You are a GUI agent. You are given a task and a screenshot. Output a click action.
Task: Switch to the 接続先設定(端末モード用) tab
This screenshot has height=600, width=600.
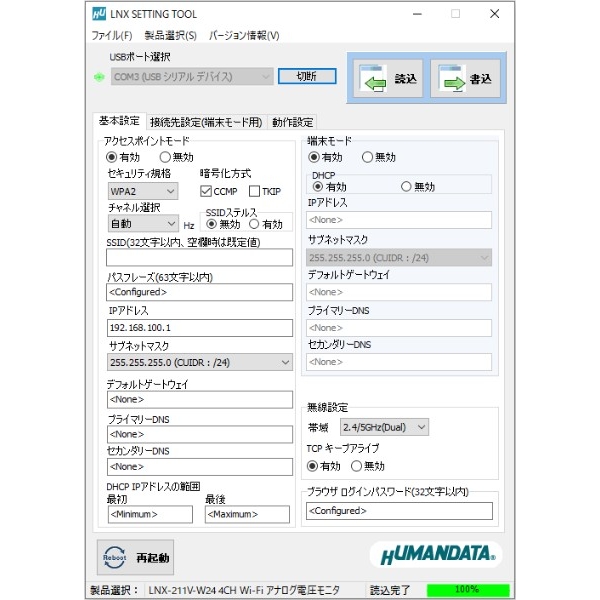pos(206,122)
